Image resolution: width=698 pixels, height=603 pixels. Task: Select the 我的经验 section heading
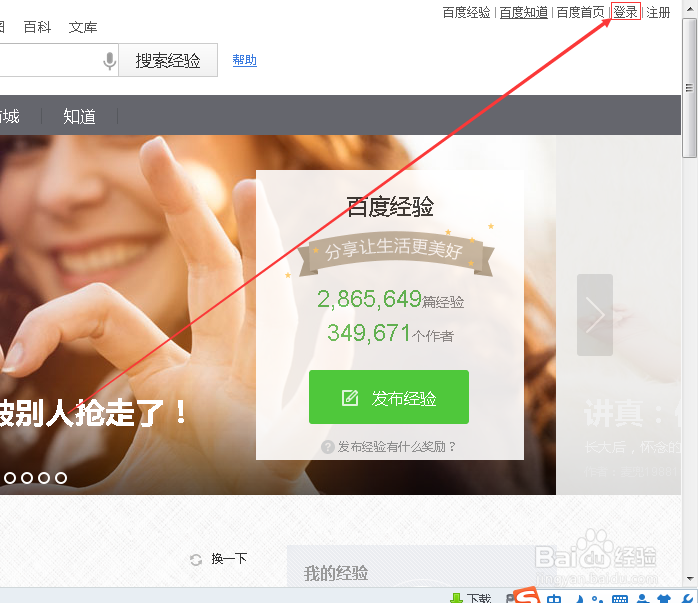point(336,573)
